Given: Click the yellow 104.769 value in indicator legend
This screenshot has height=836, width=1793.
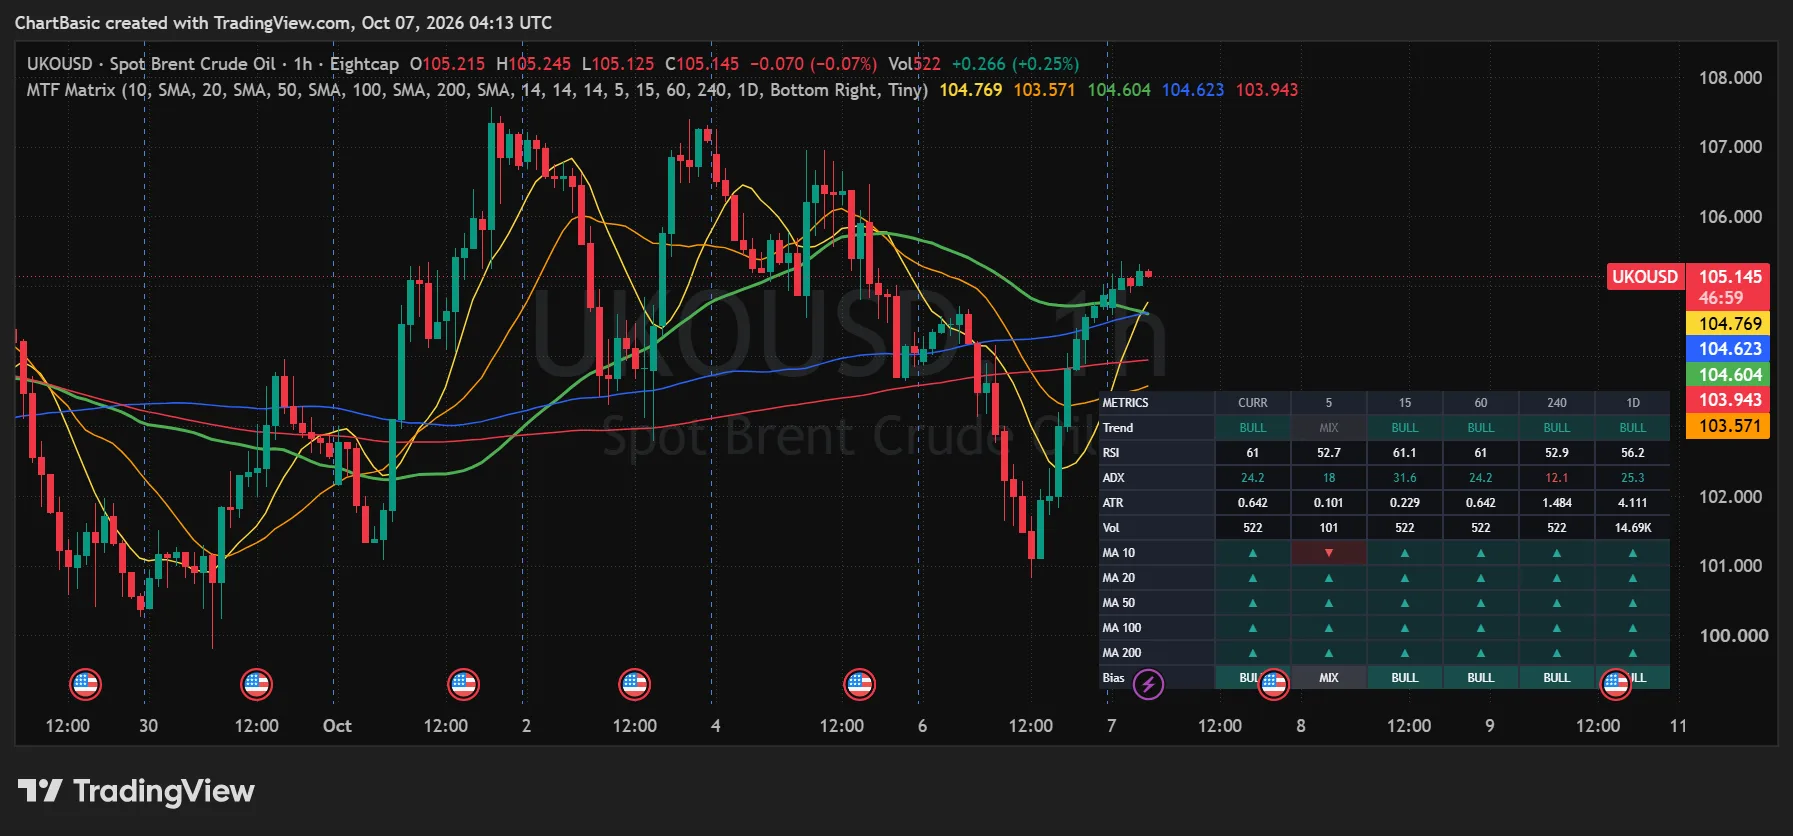Looking at the screenshot, I should pos(970,90).
